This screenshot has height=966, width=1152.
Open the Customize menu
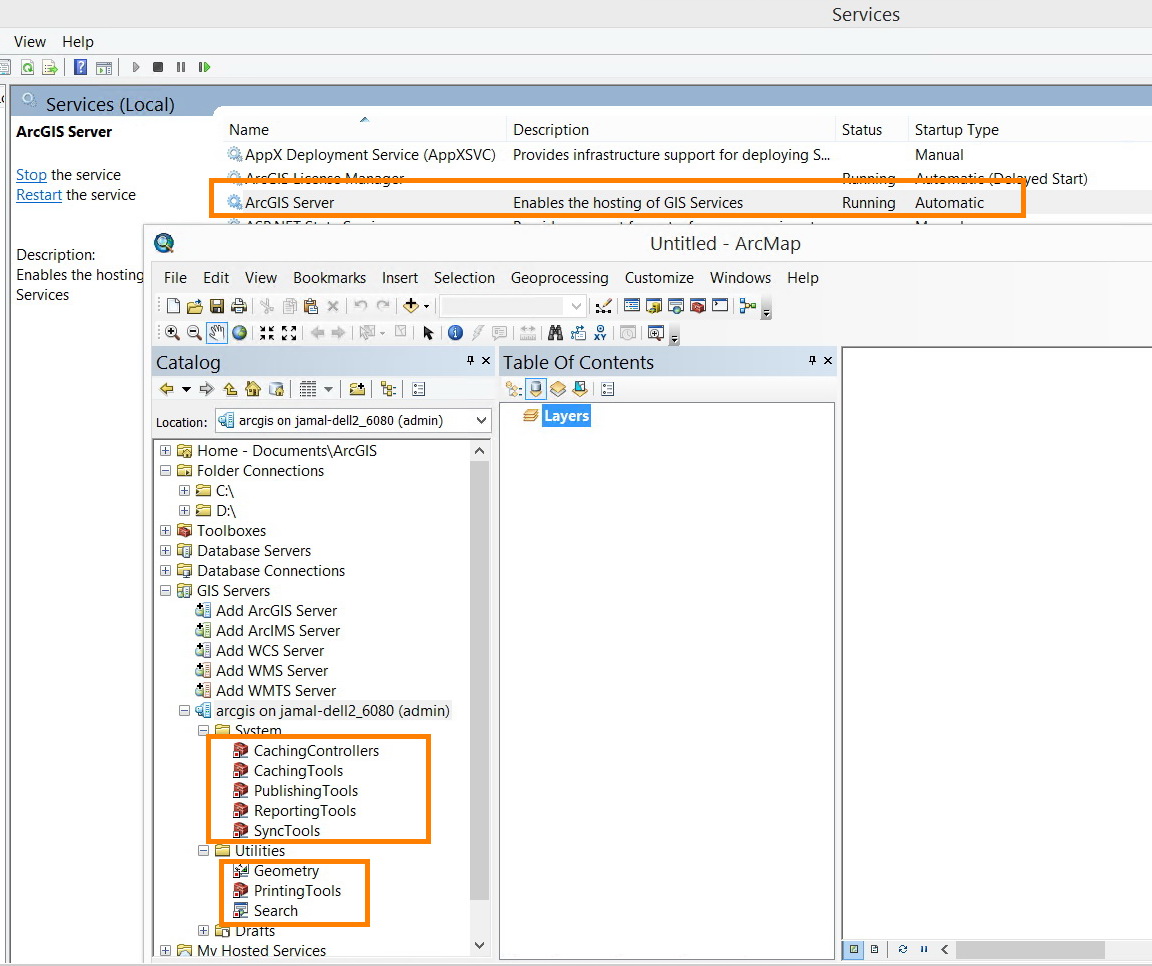point(658,278)
